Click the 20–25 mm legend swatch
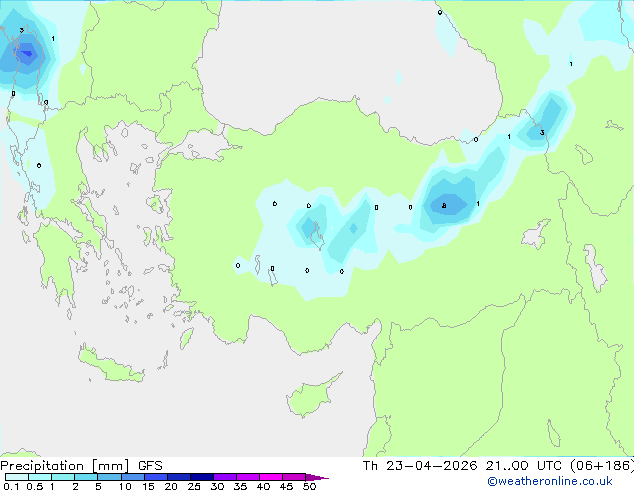This screenshot has height=490, width=634. (178, 477)
